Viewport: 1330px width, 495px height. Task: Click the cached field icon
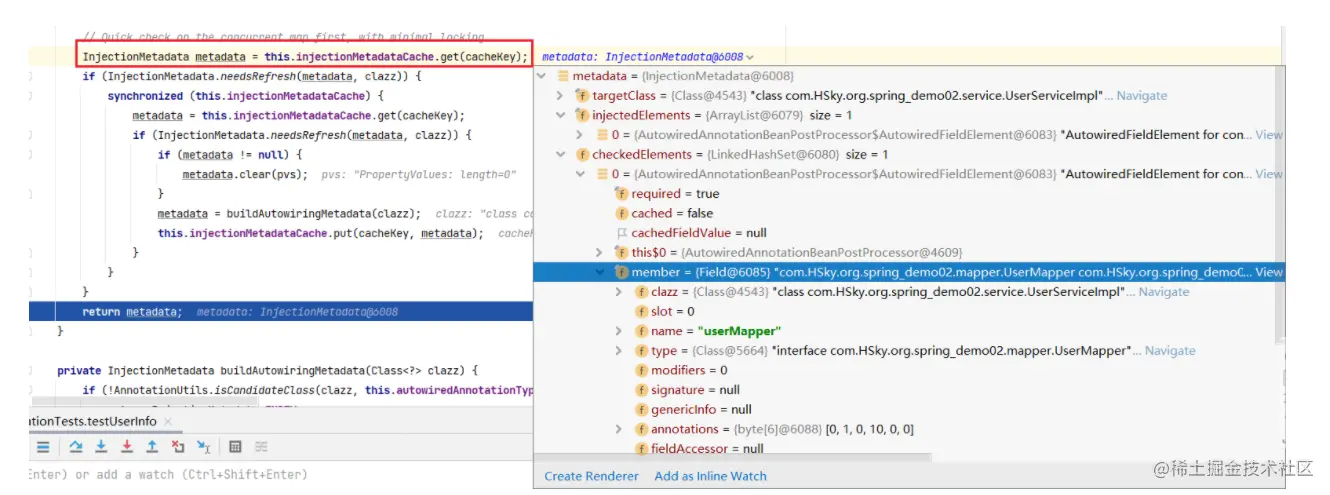(x=621, y=213)
